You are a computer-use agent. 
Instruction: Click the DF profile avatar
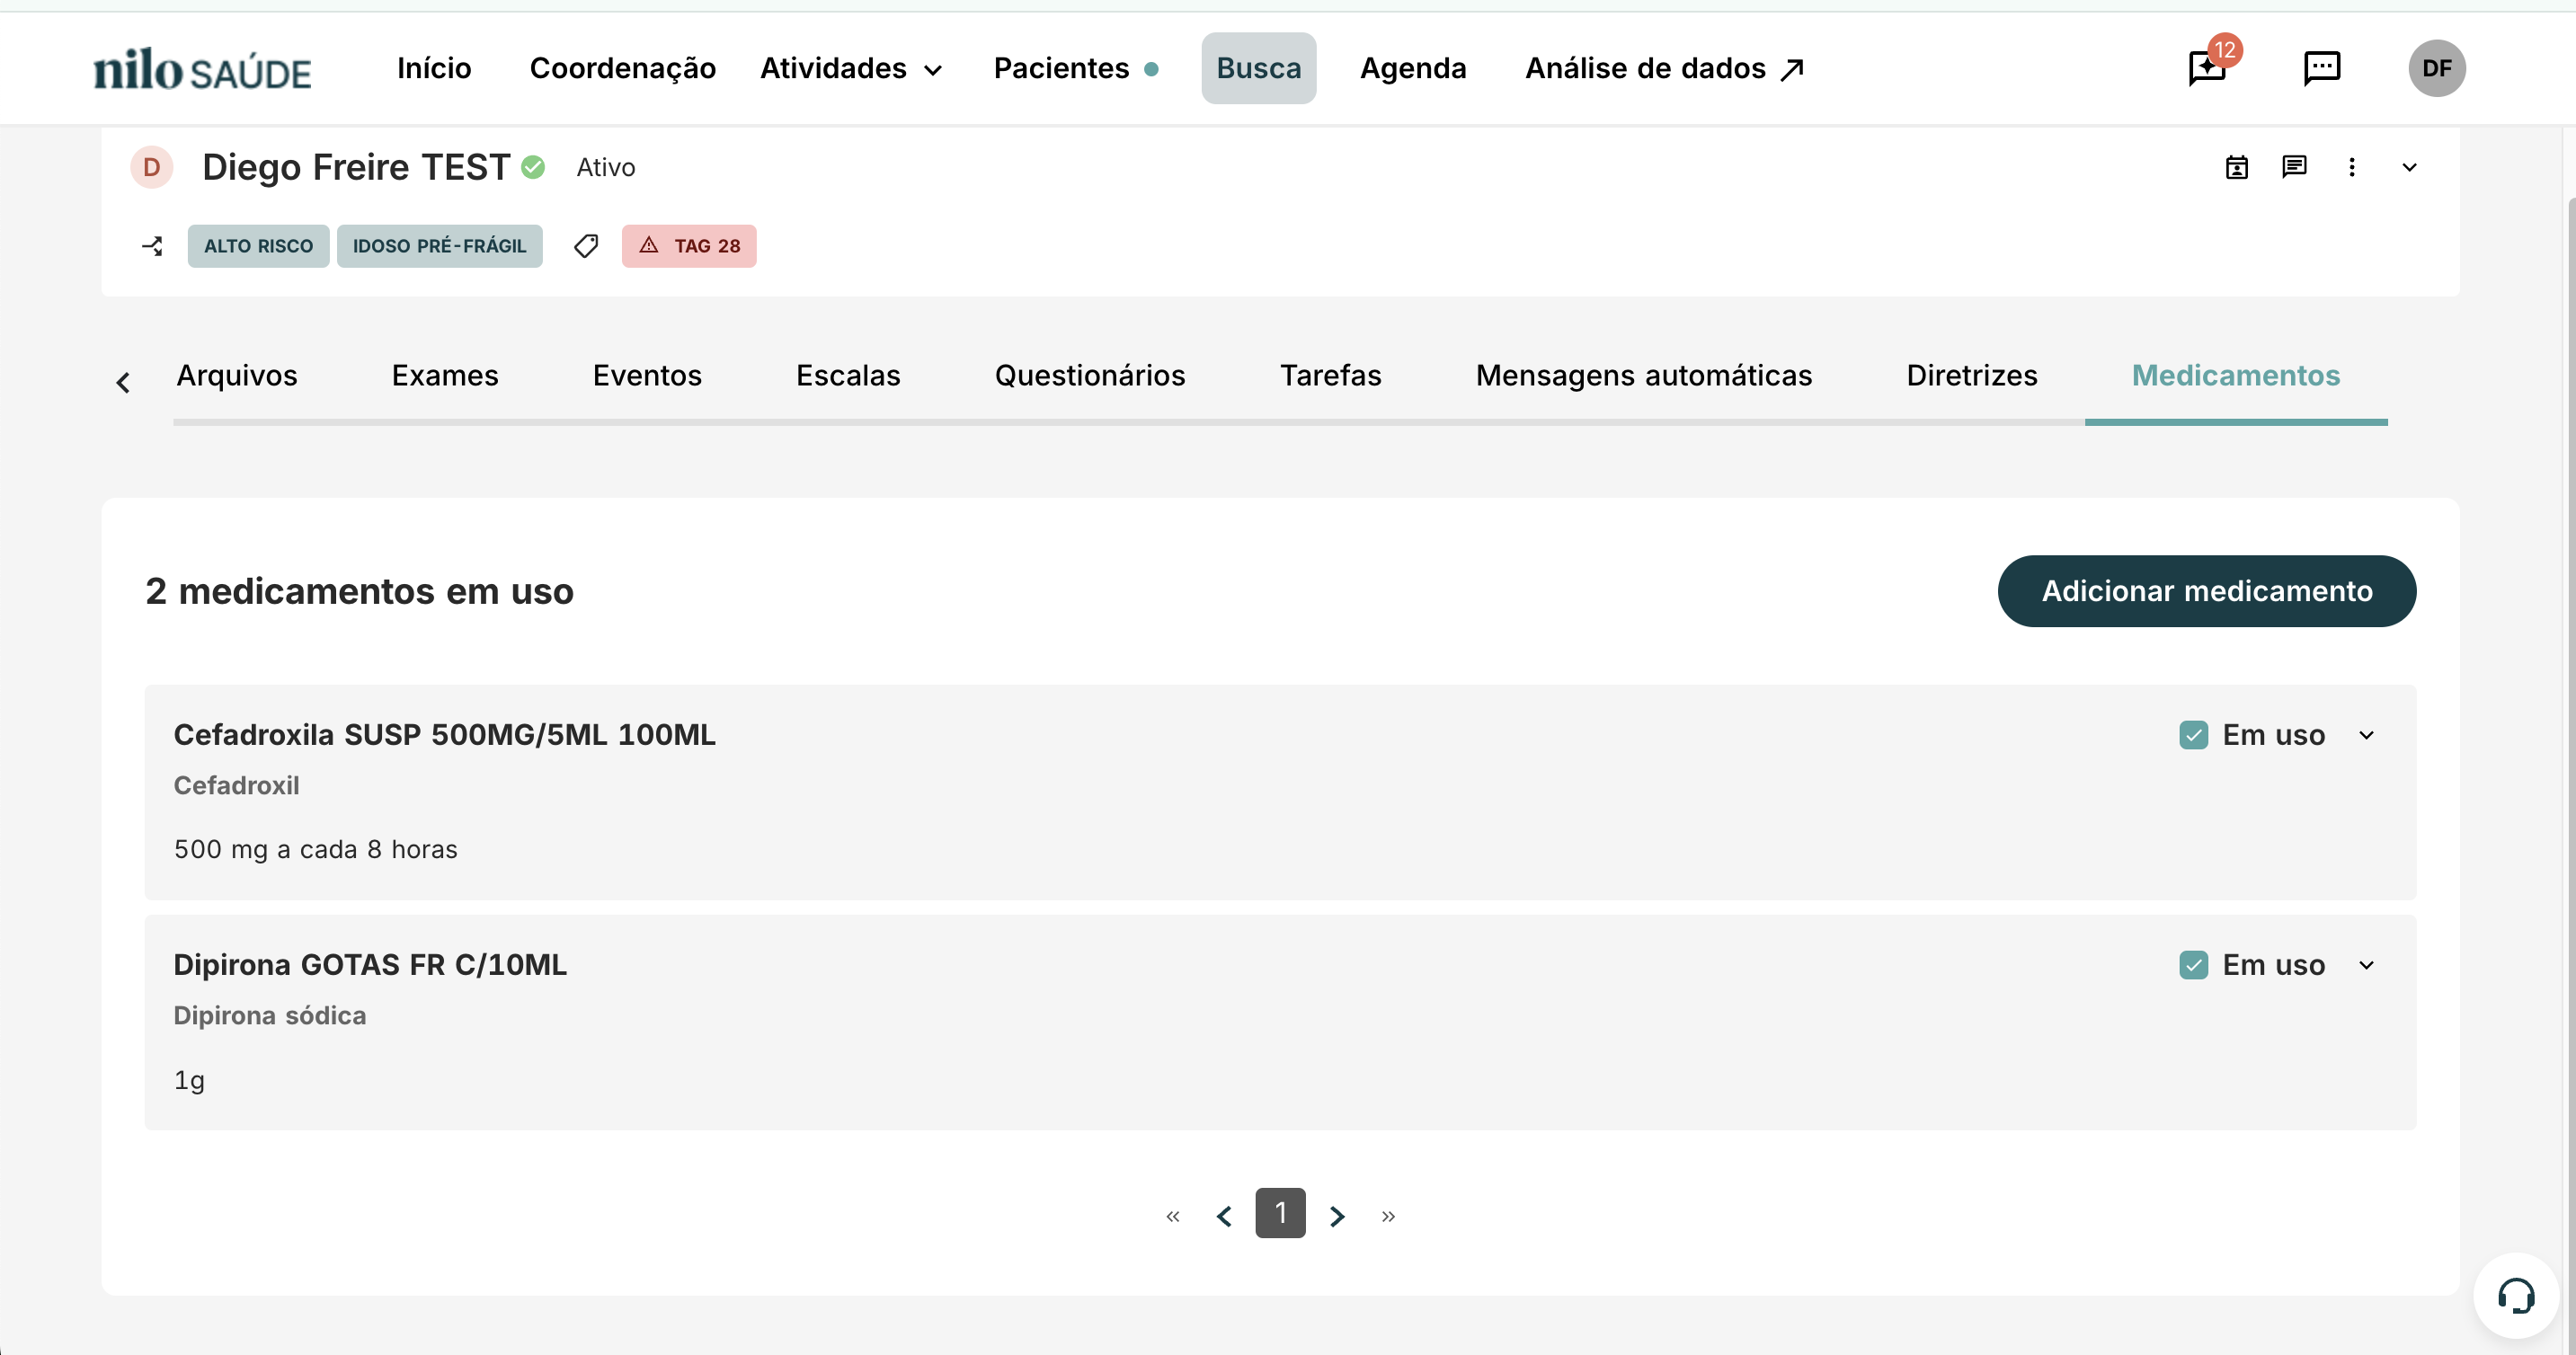[2437, 68]
